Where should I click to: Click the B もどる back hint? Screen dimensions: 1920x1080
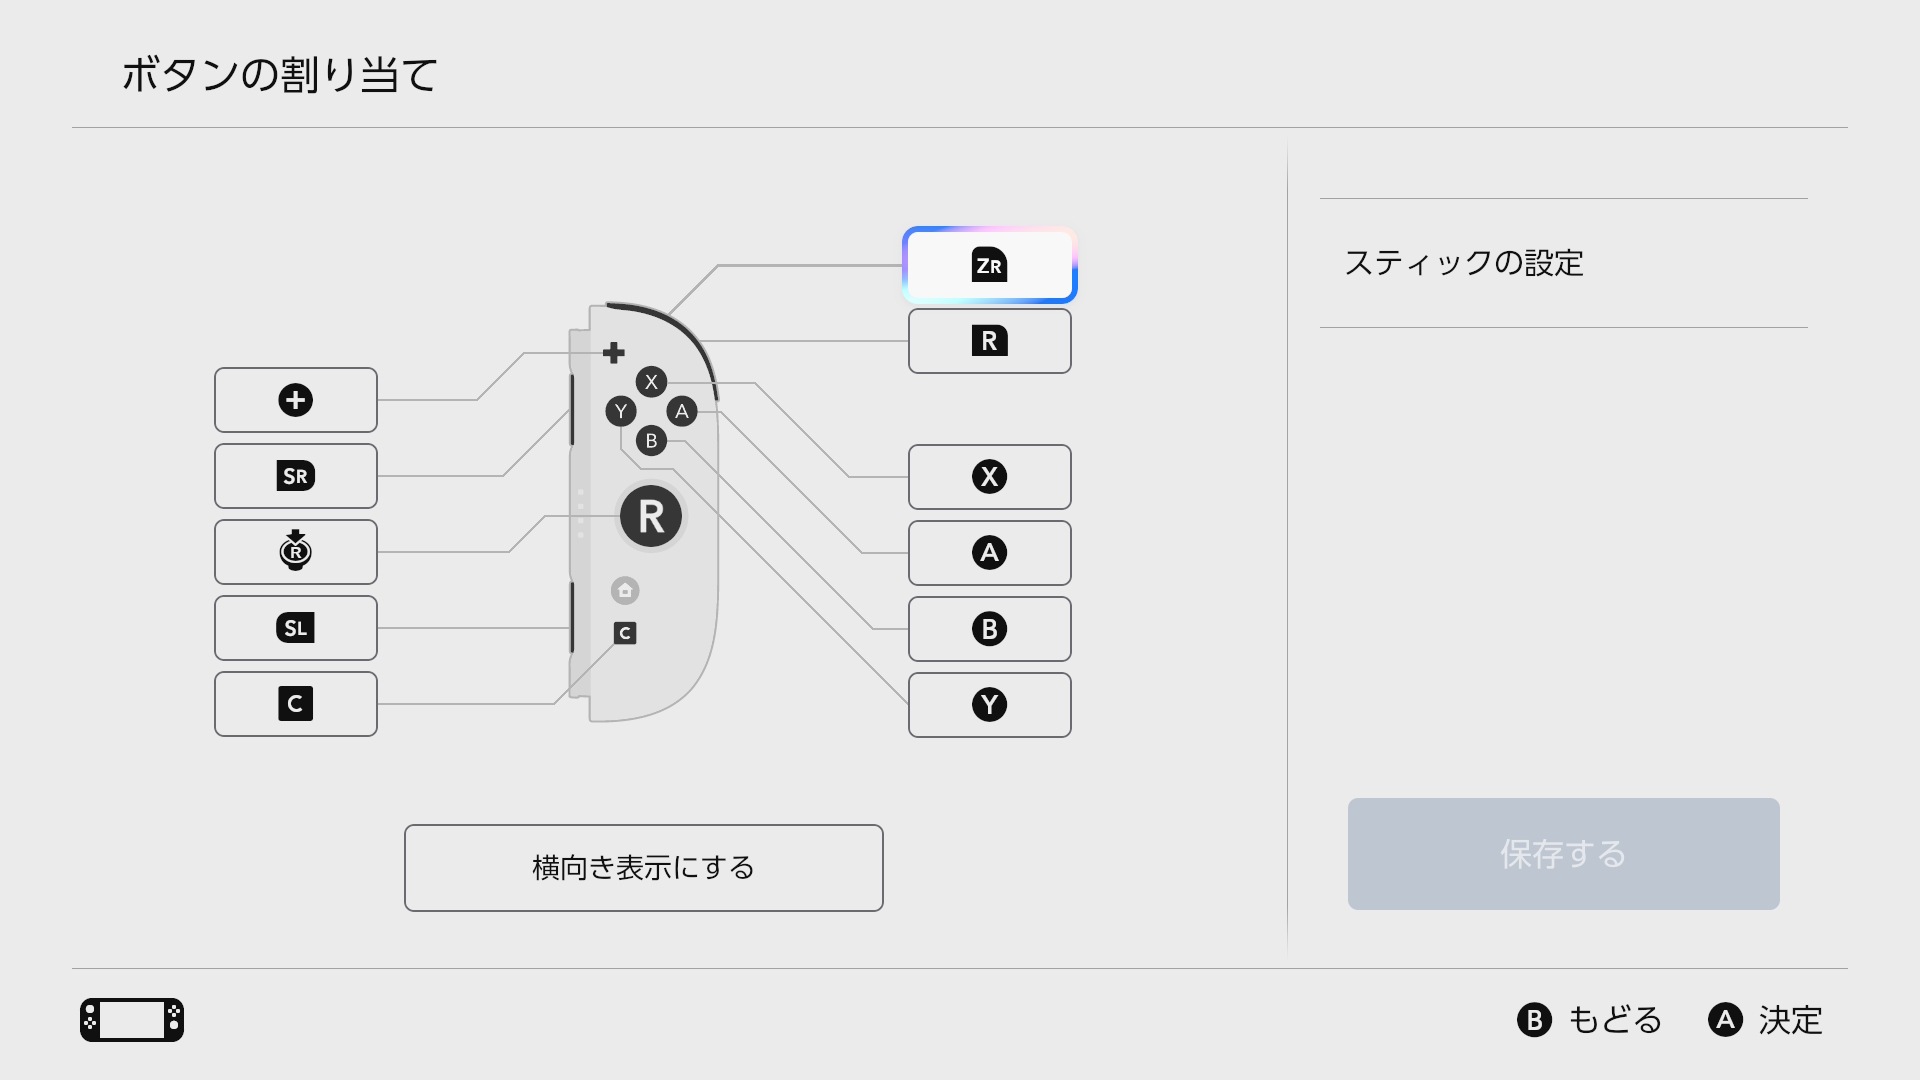pyautogui.click(x=1590, y=1020)
